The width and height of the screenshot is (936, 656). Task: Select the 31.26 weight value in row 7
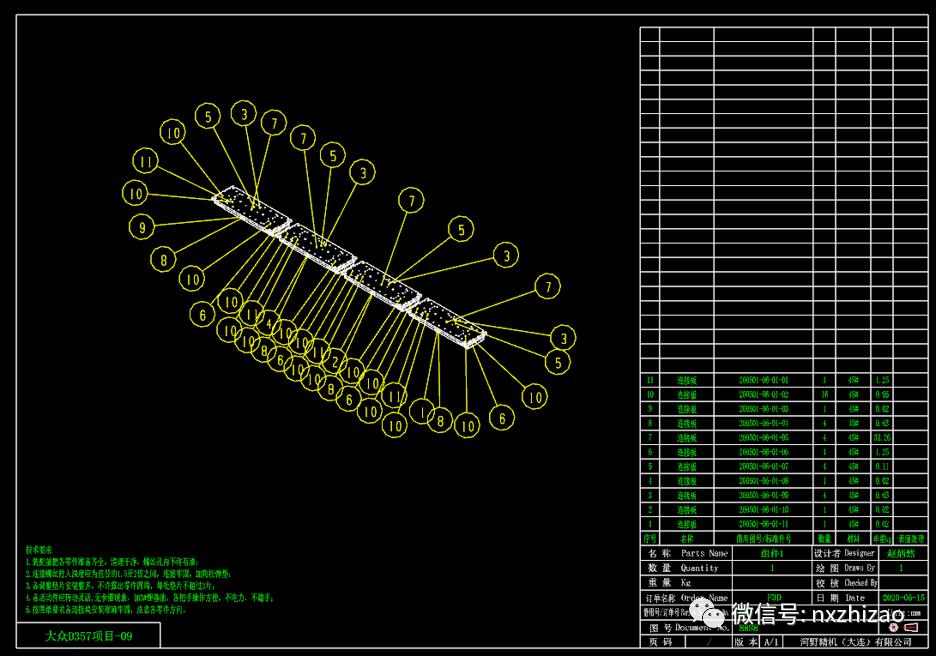(x=882, y=437)
